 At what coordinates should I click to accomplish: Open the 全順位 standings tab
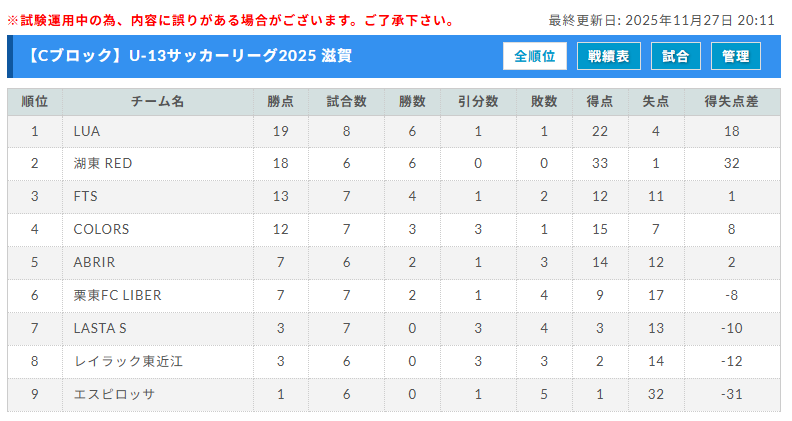(535, 56)
